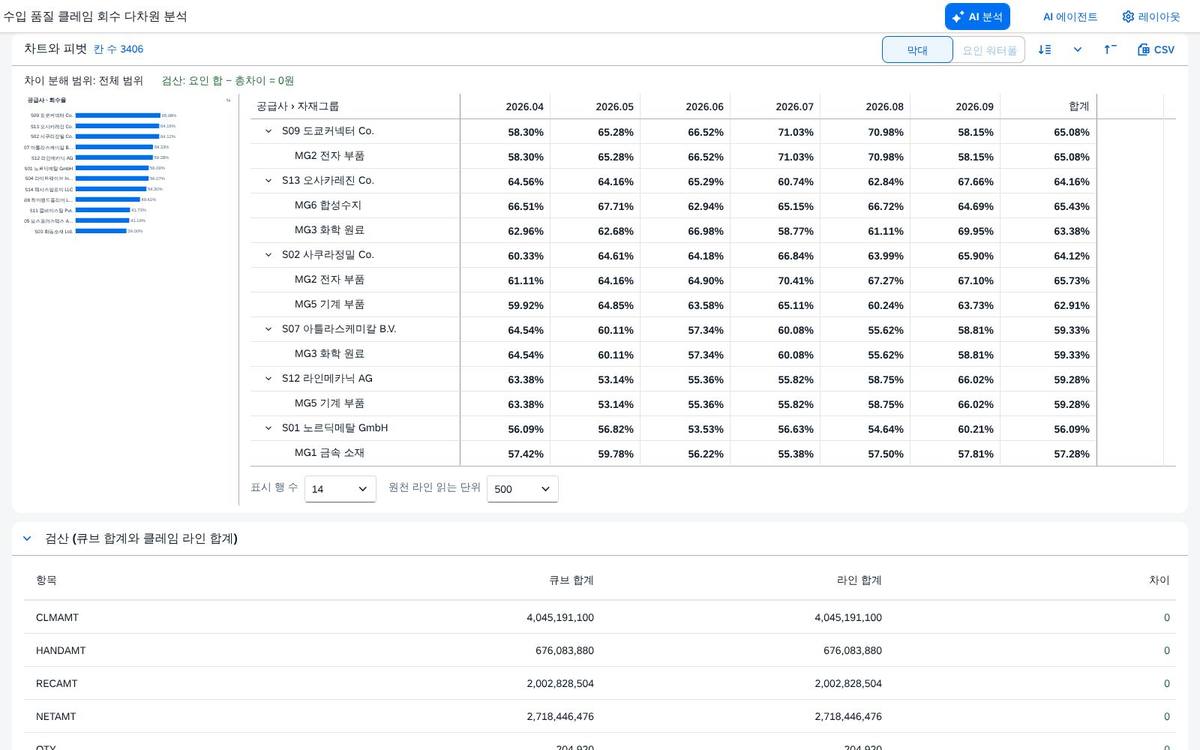Collapse the S01 노르딕메탈 GmbH row
Screen dimensions: 1200x750
tap(268, 428)
